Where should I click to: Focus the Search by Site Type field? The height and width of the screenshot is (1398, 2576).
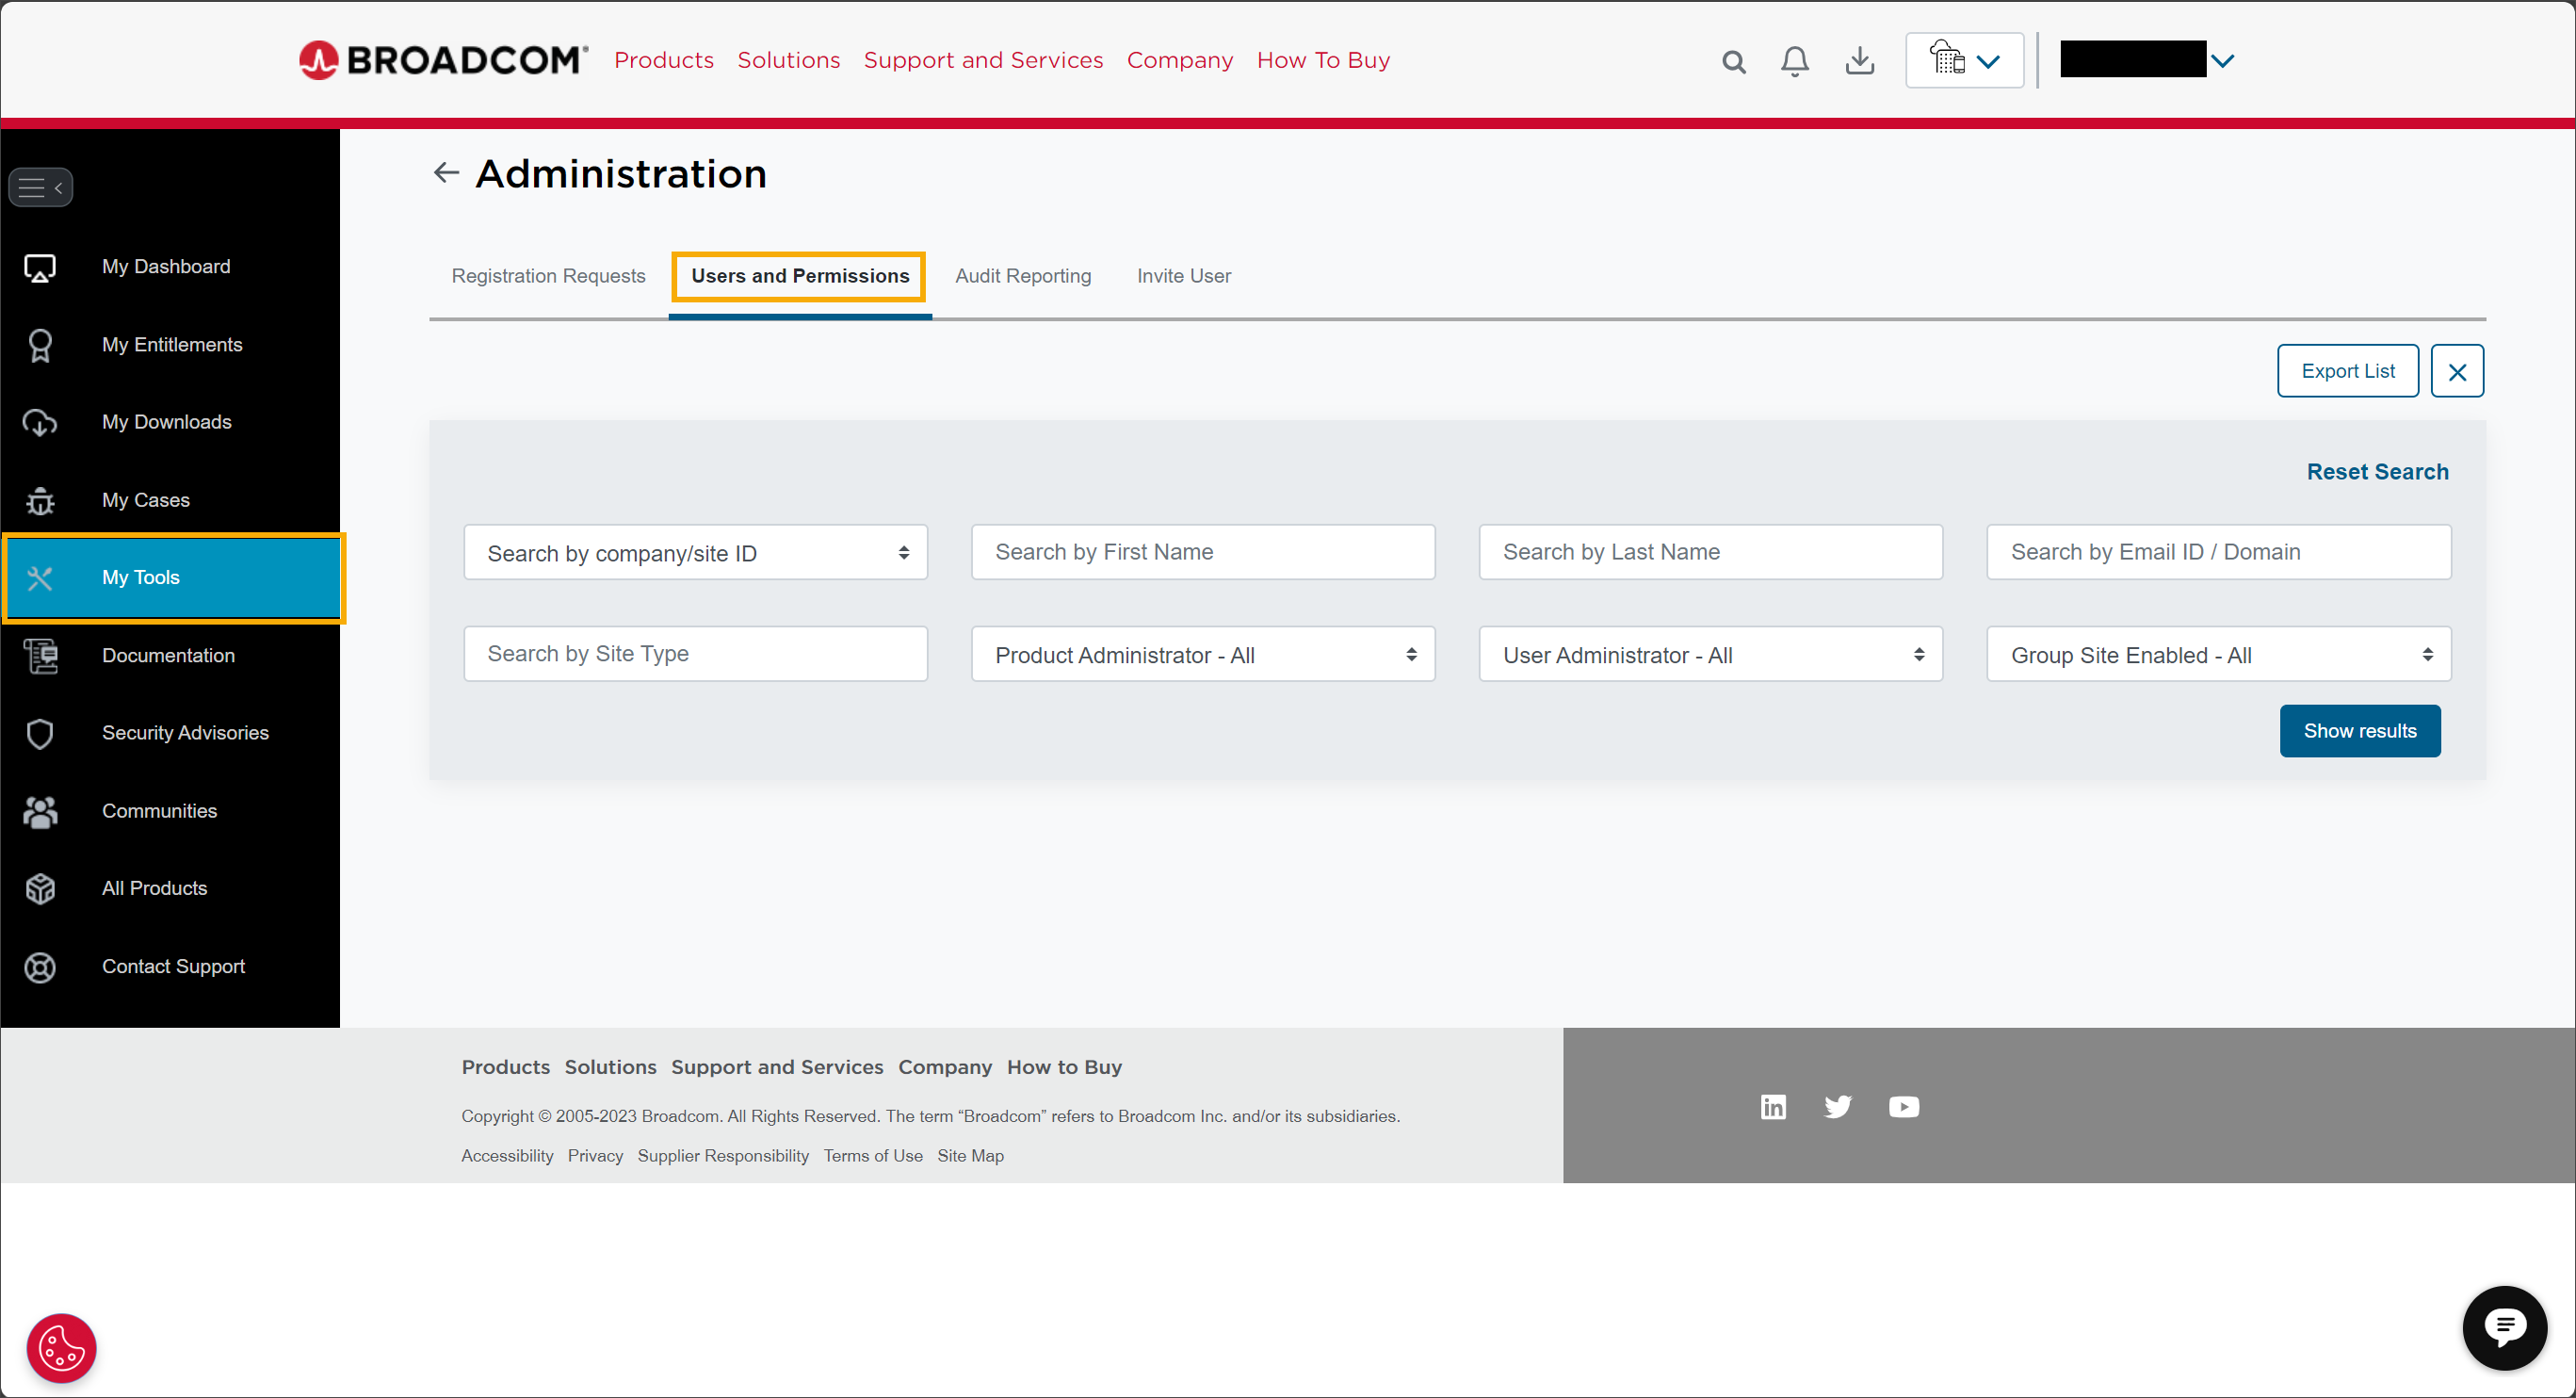click(x=695, y=654)
